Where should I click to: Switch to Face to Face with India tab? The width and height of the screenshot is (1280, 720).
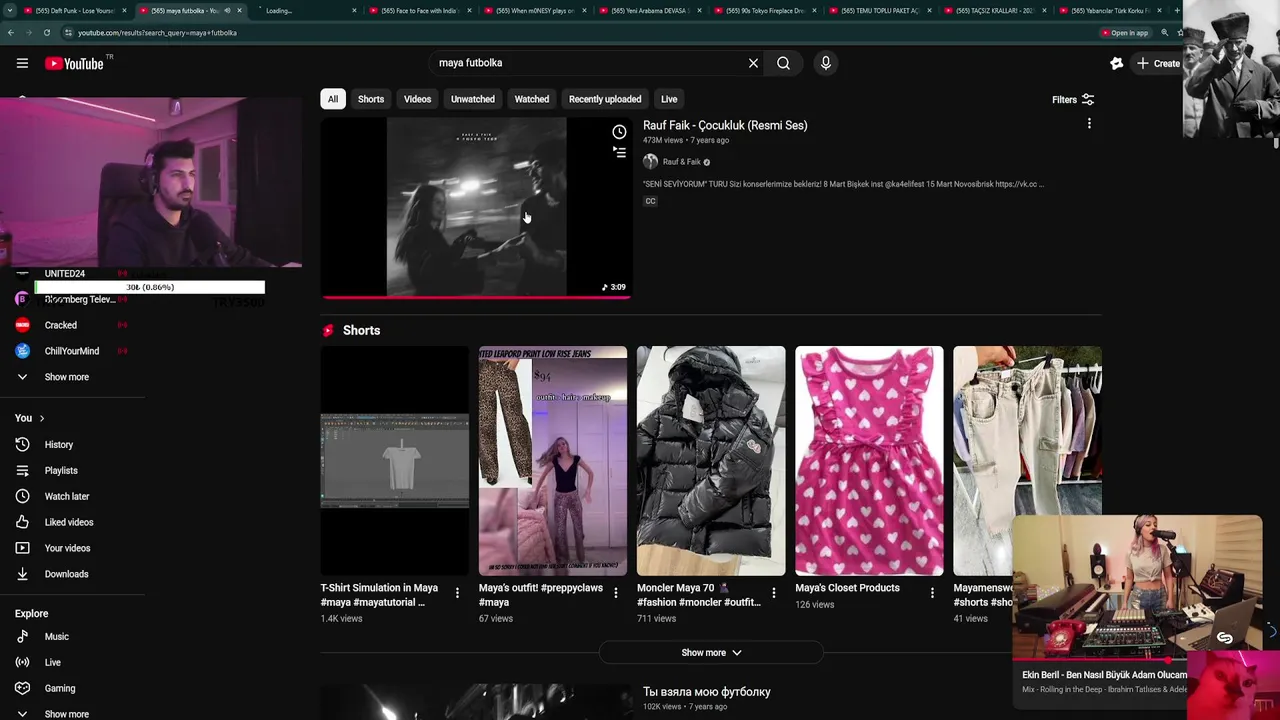pos(420,11)
